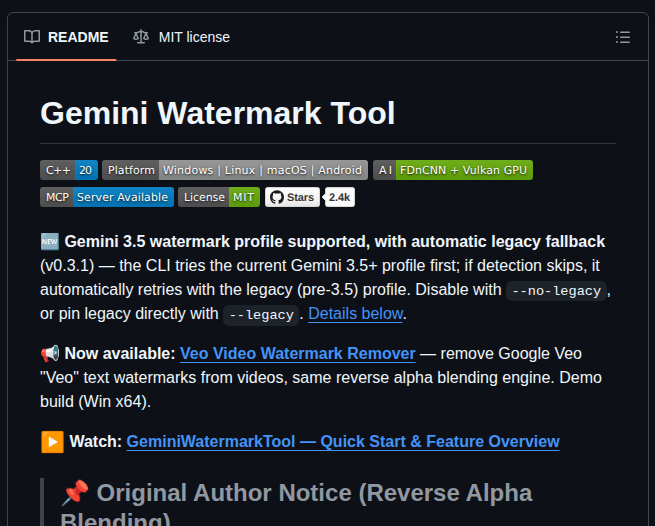Open the Veo Video Watermark Remover link

point(297,353)
